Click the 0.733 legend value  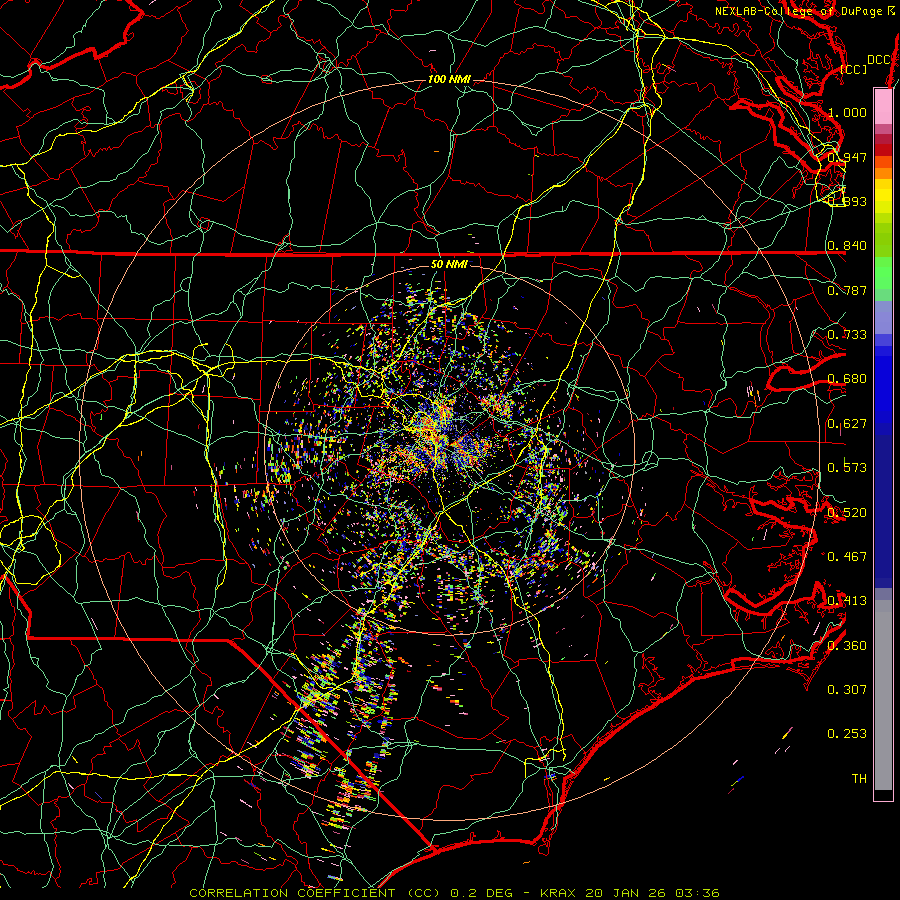847,335
